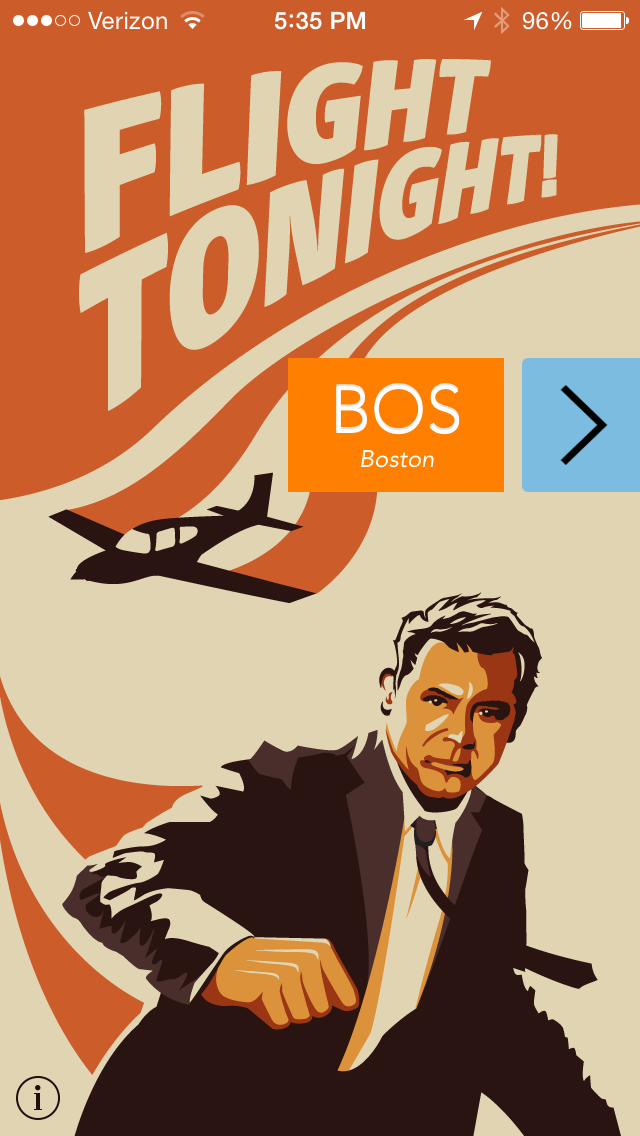Tap the airplane silhouette illustration
Image resolution: width=640 pixels, height=1136 pixels.
[176, 538]
